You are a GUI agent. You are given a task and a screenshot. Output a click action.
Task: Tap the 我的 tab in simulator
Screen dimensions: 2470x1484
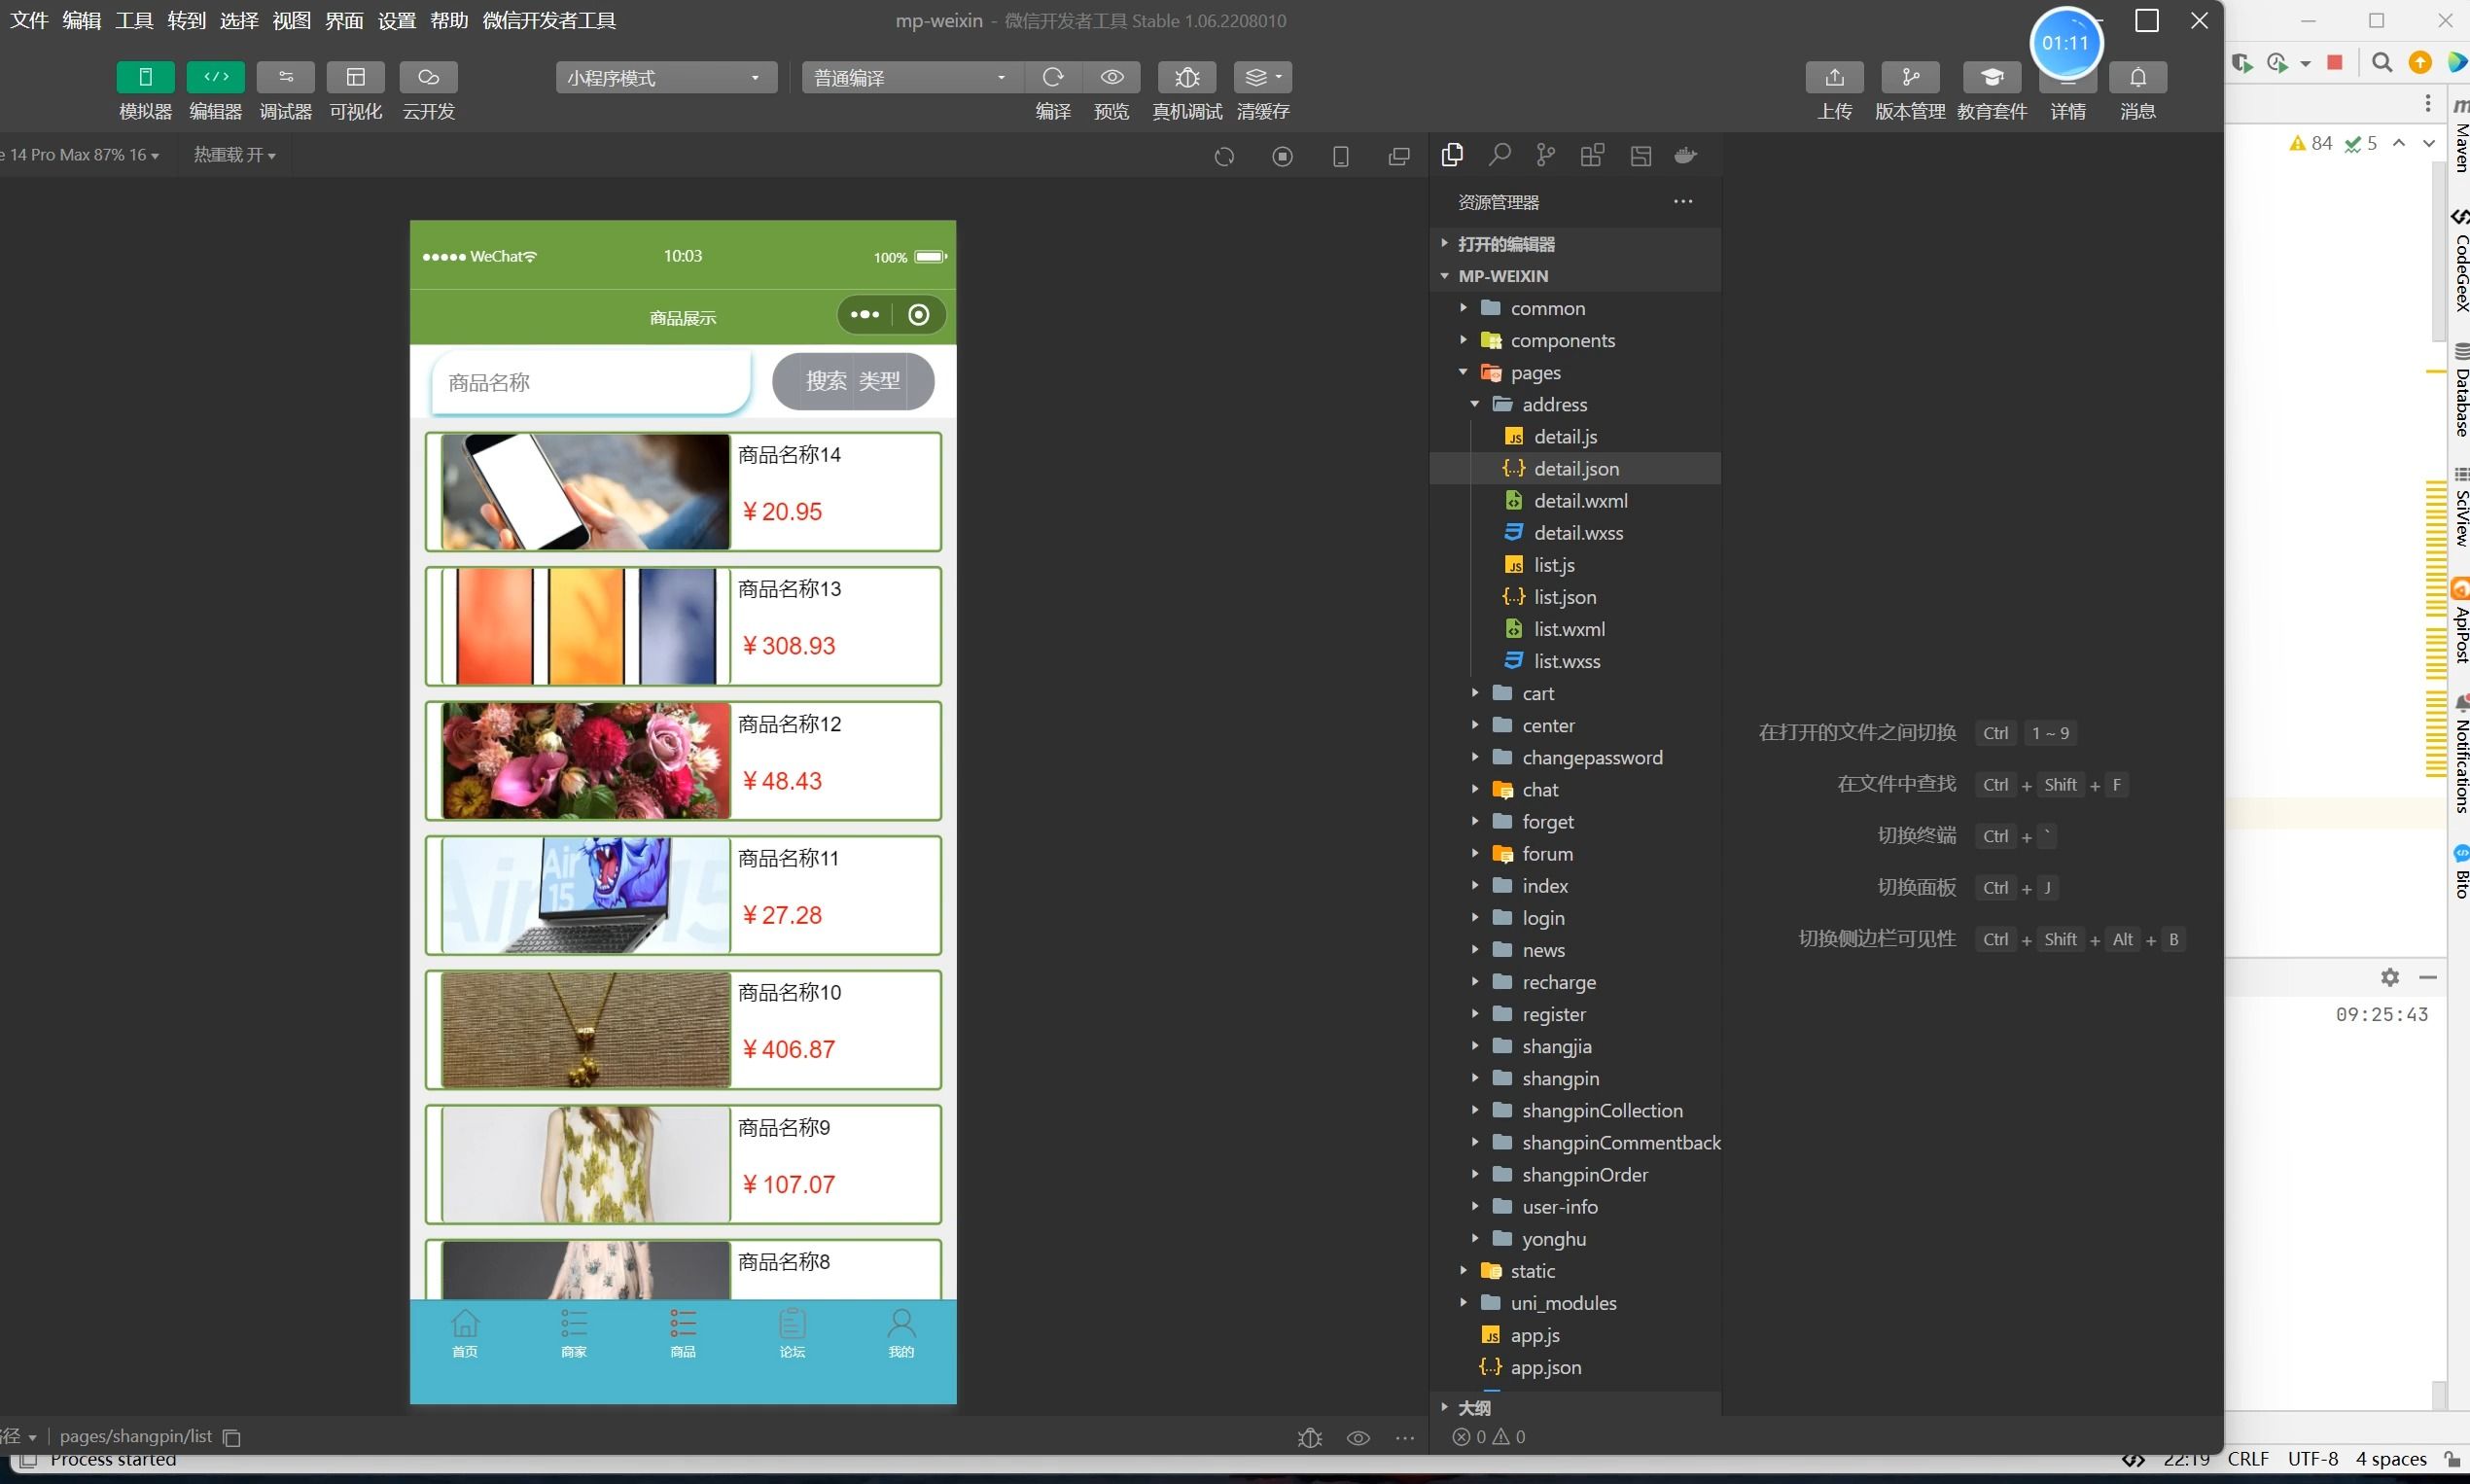click(900, 1333)
